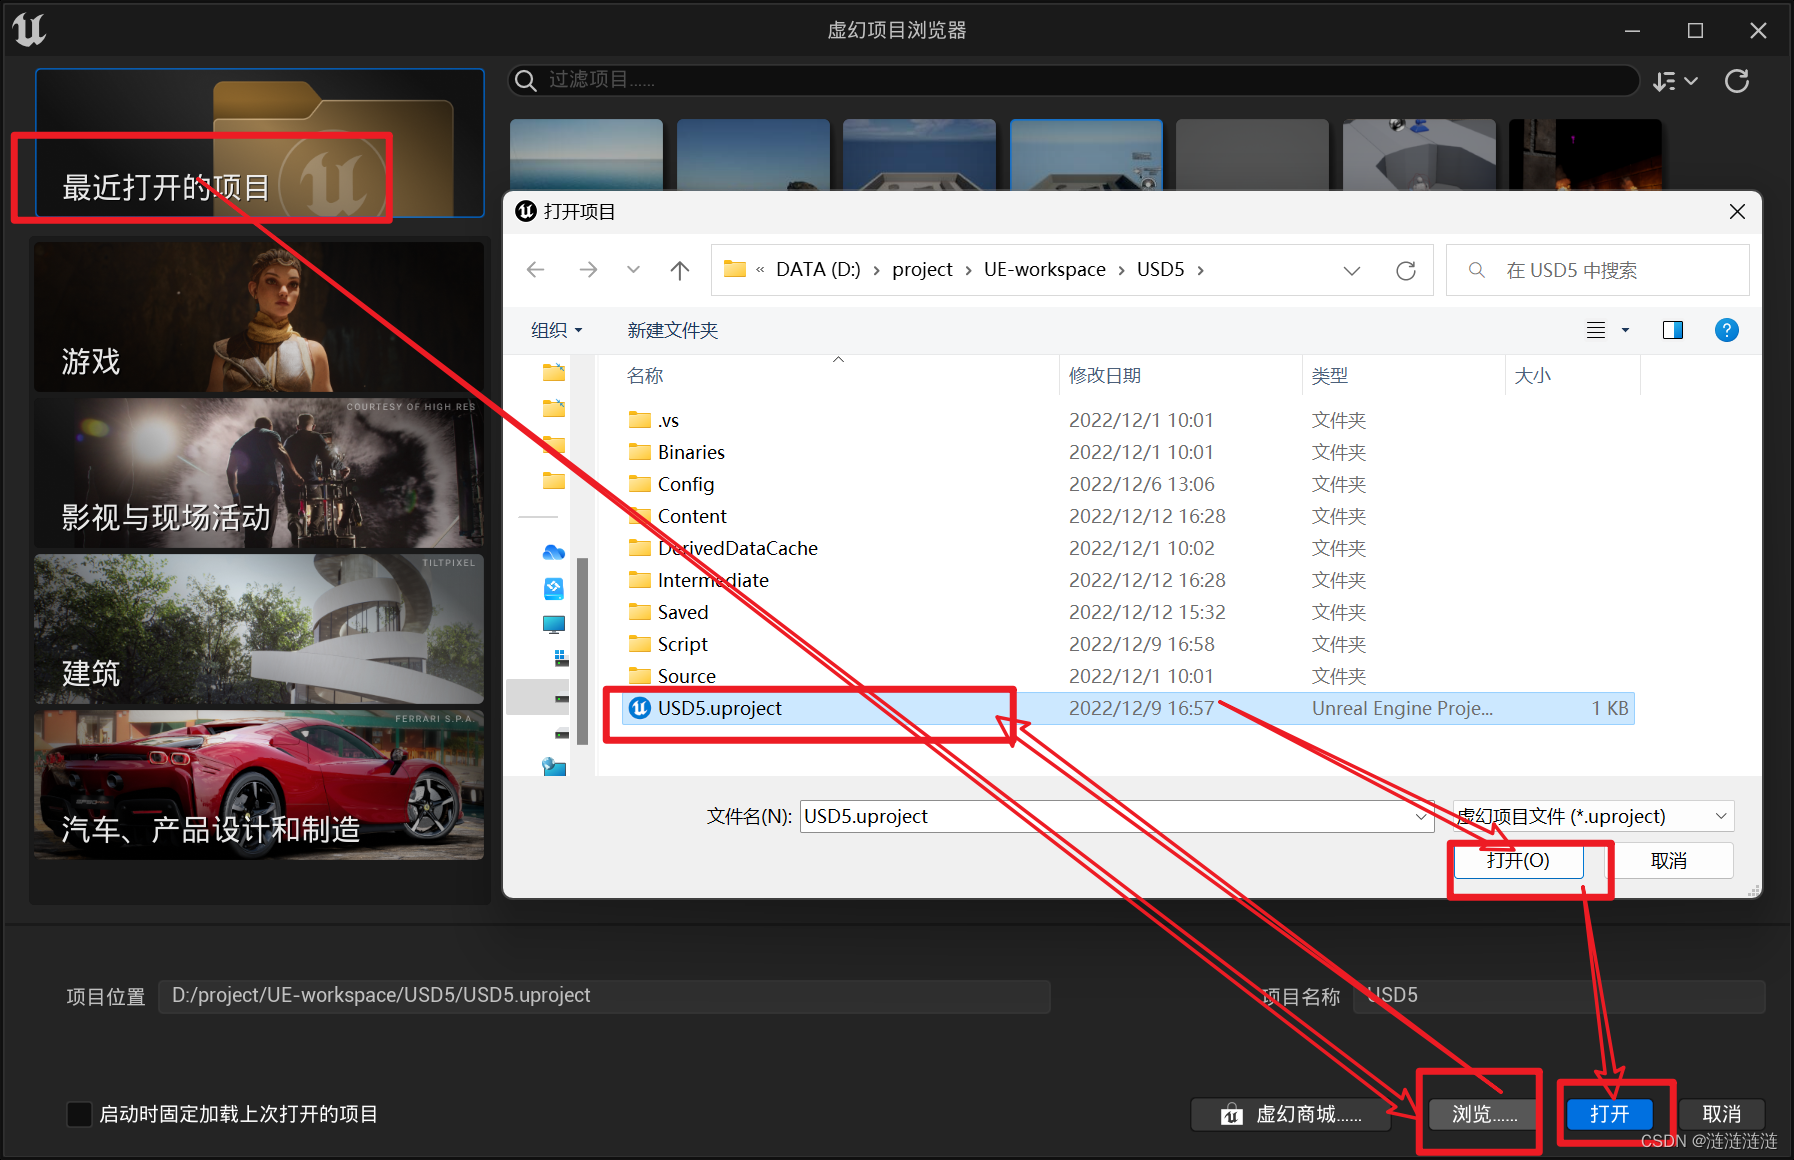Select the DerivedDataCache folder

pos(1128,548)
